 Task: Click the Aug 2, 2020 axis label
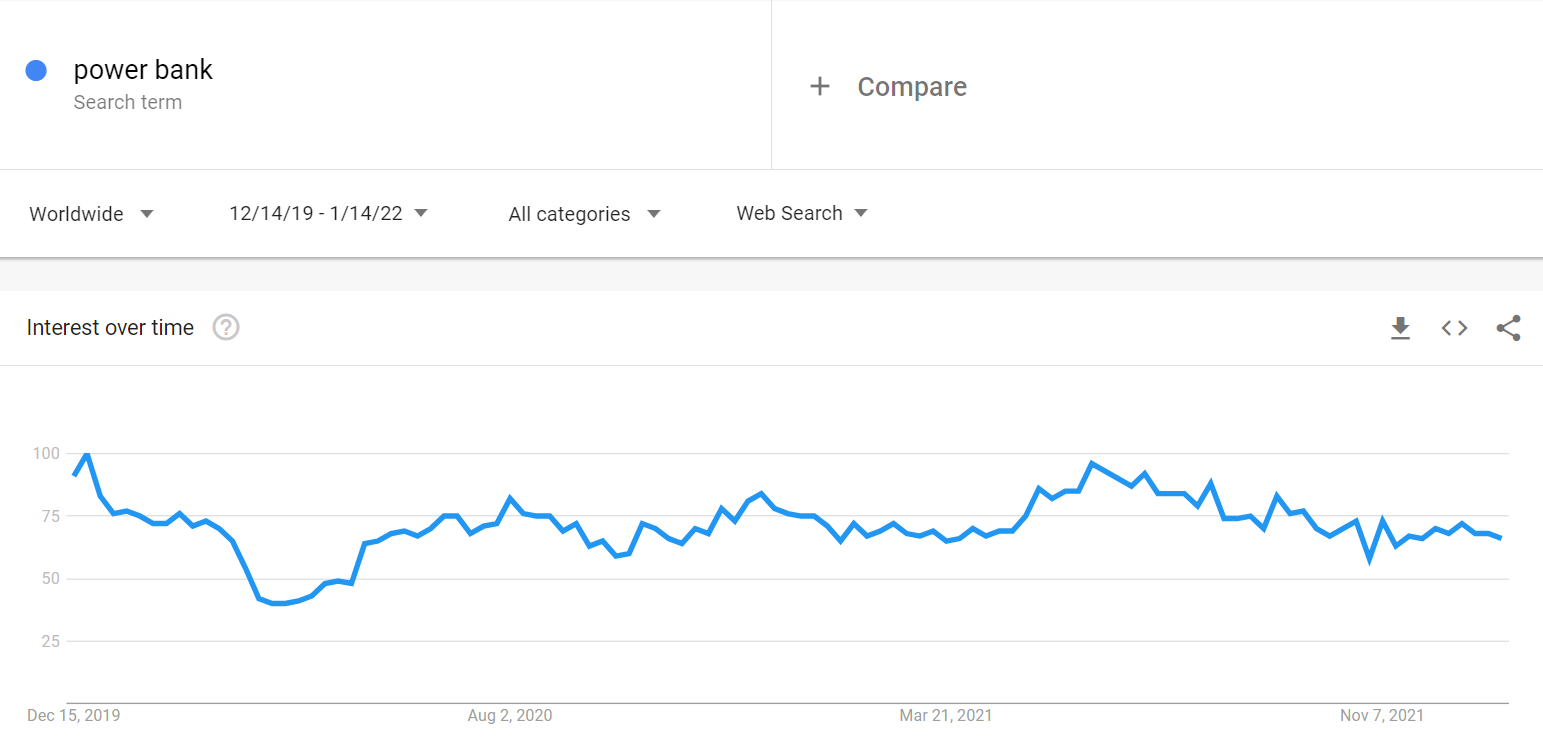pos(510,715)
